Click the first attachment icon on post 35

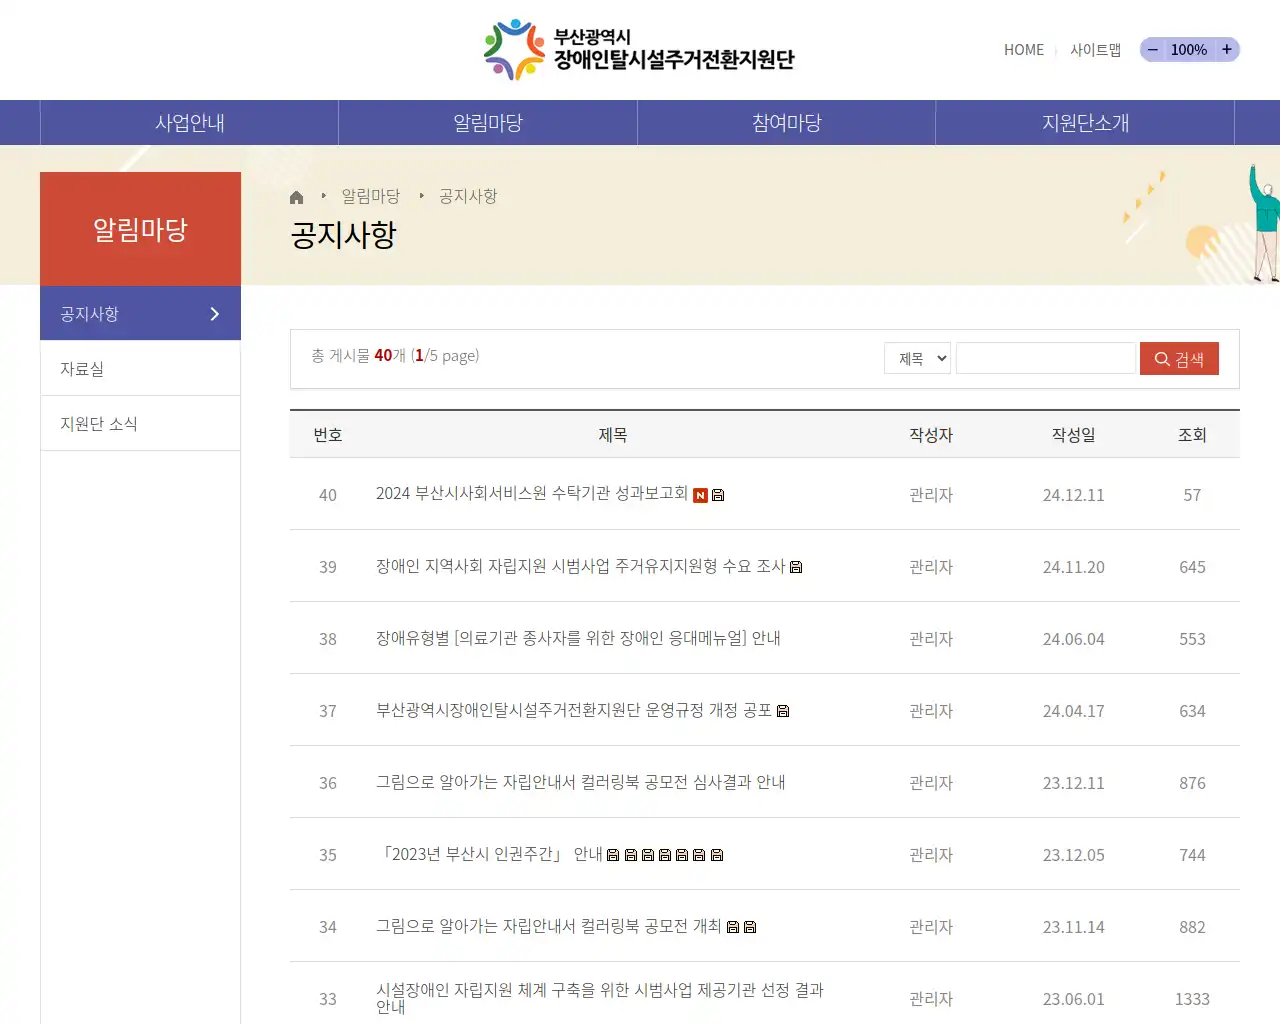[x=613, y=855]
